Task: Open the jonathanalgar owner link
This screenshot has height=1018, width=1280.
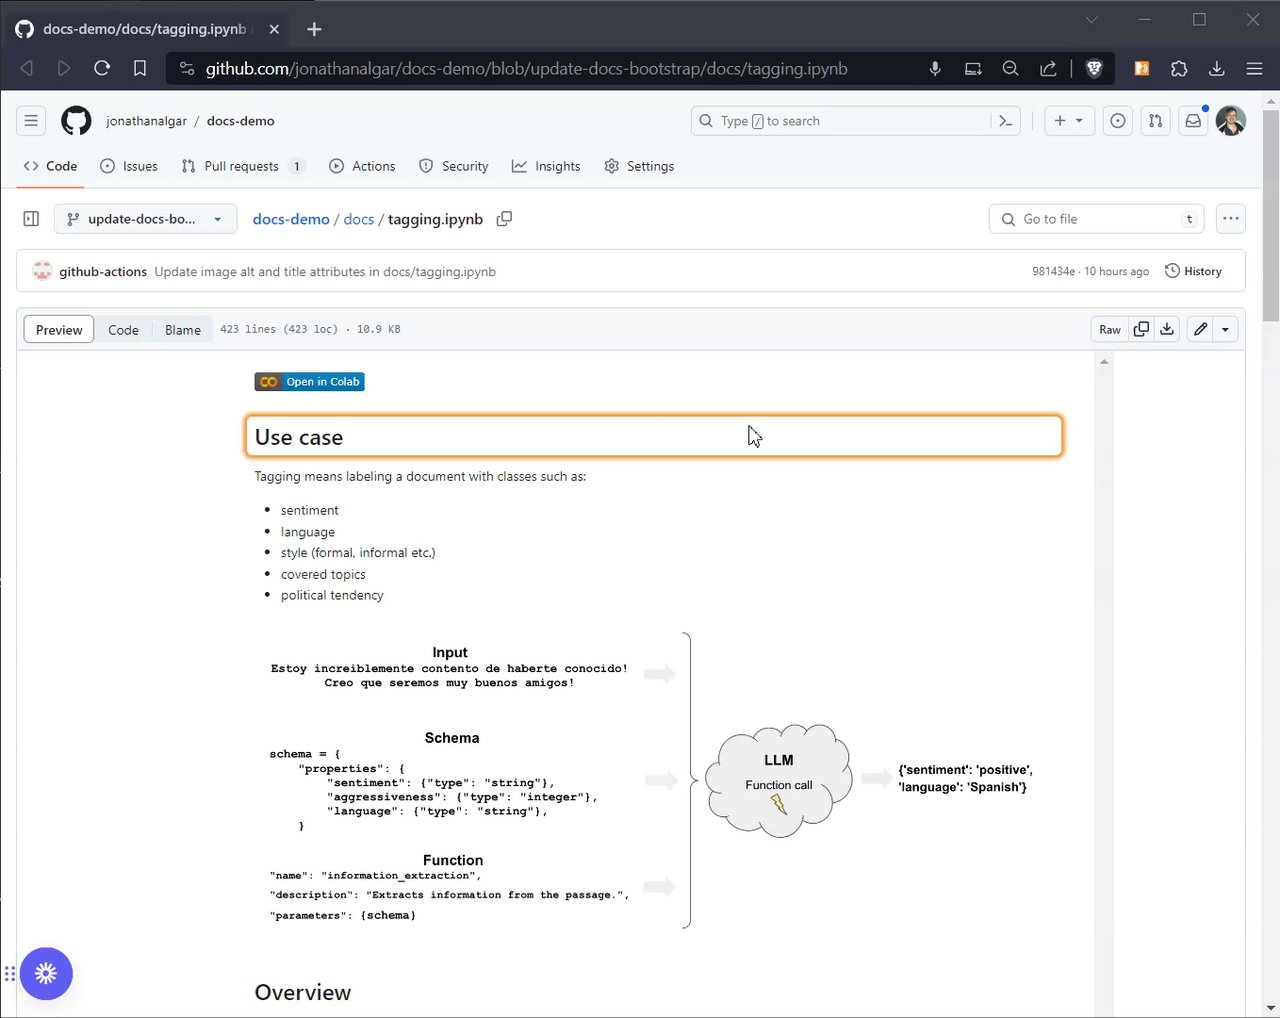Action: click(x=146, y=121)
